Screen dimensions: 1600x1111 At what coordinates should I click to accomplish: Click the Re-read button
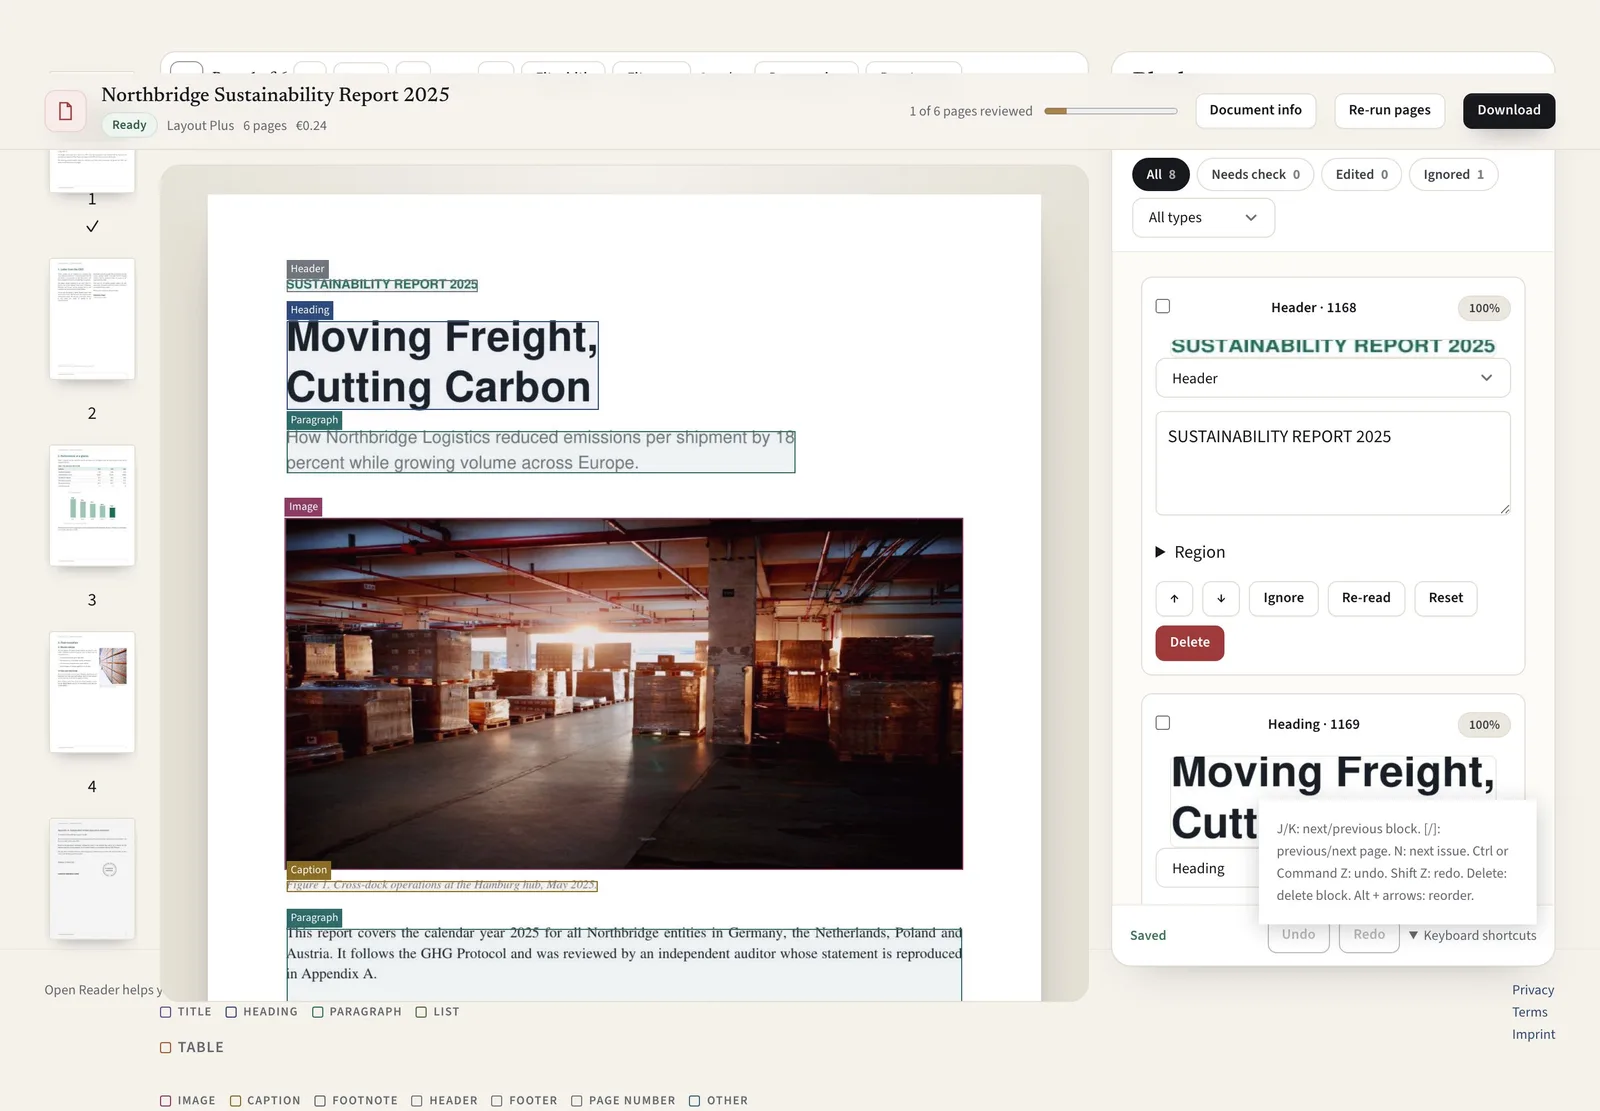(1366, 598)
